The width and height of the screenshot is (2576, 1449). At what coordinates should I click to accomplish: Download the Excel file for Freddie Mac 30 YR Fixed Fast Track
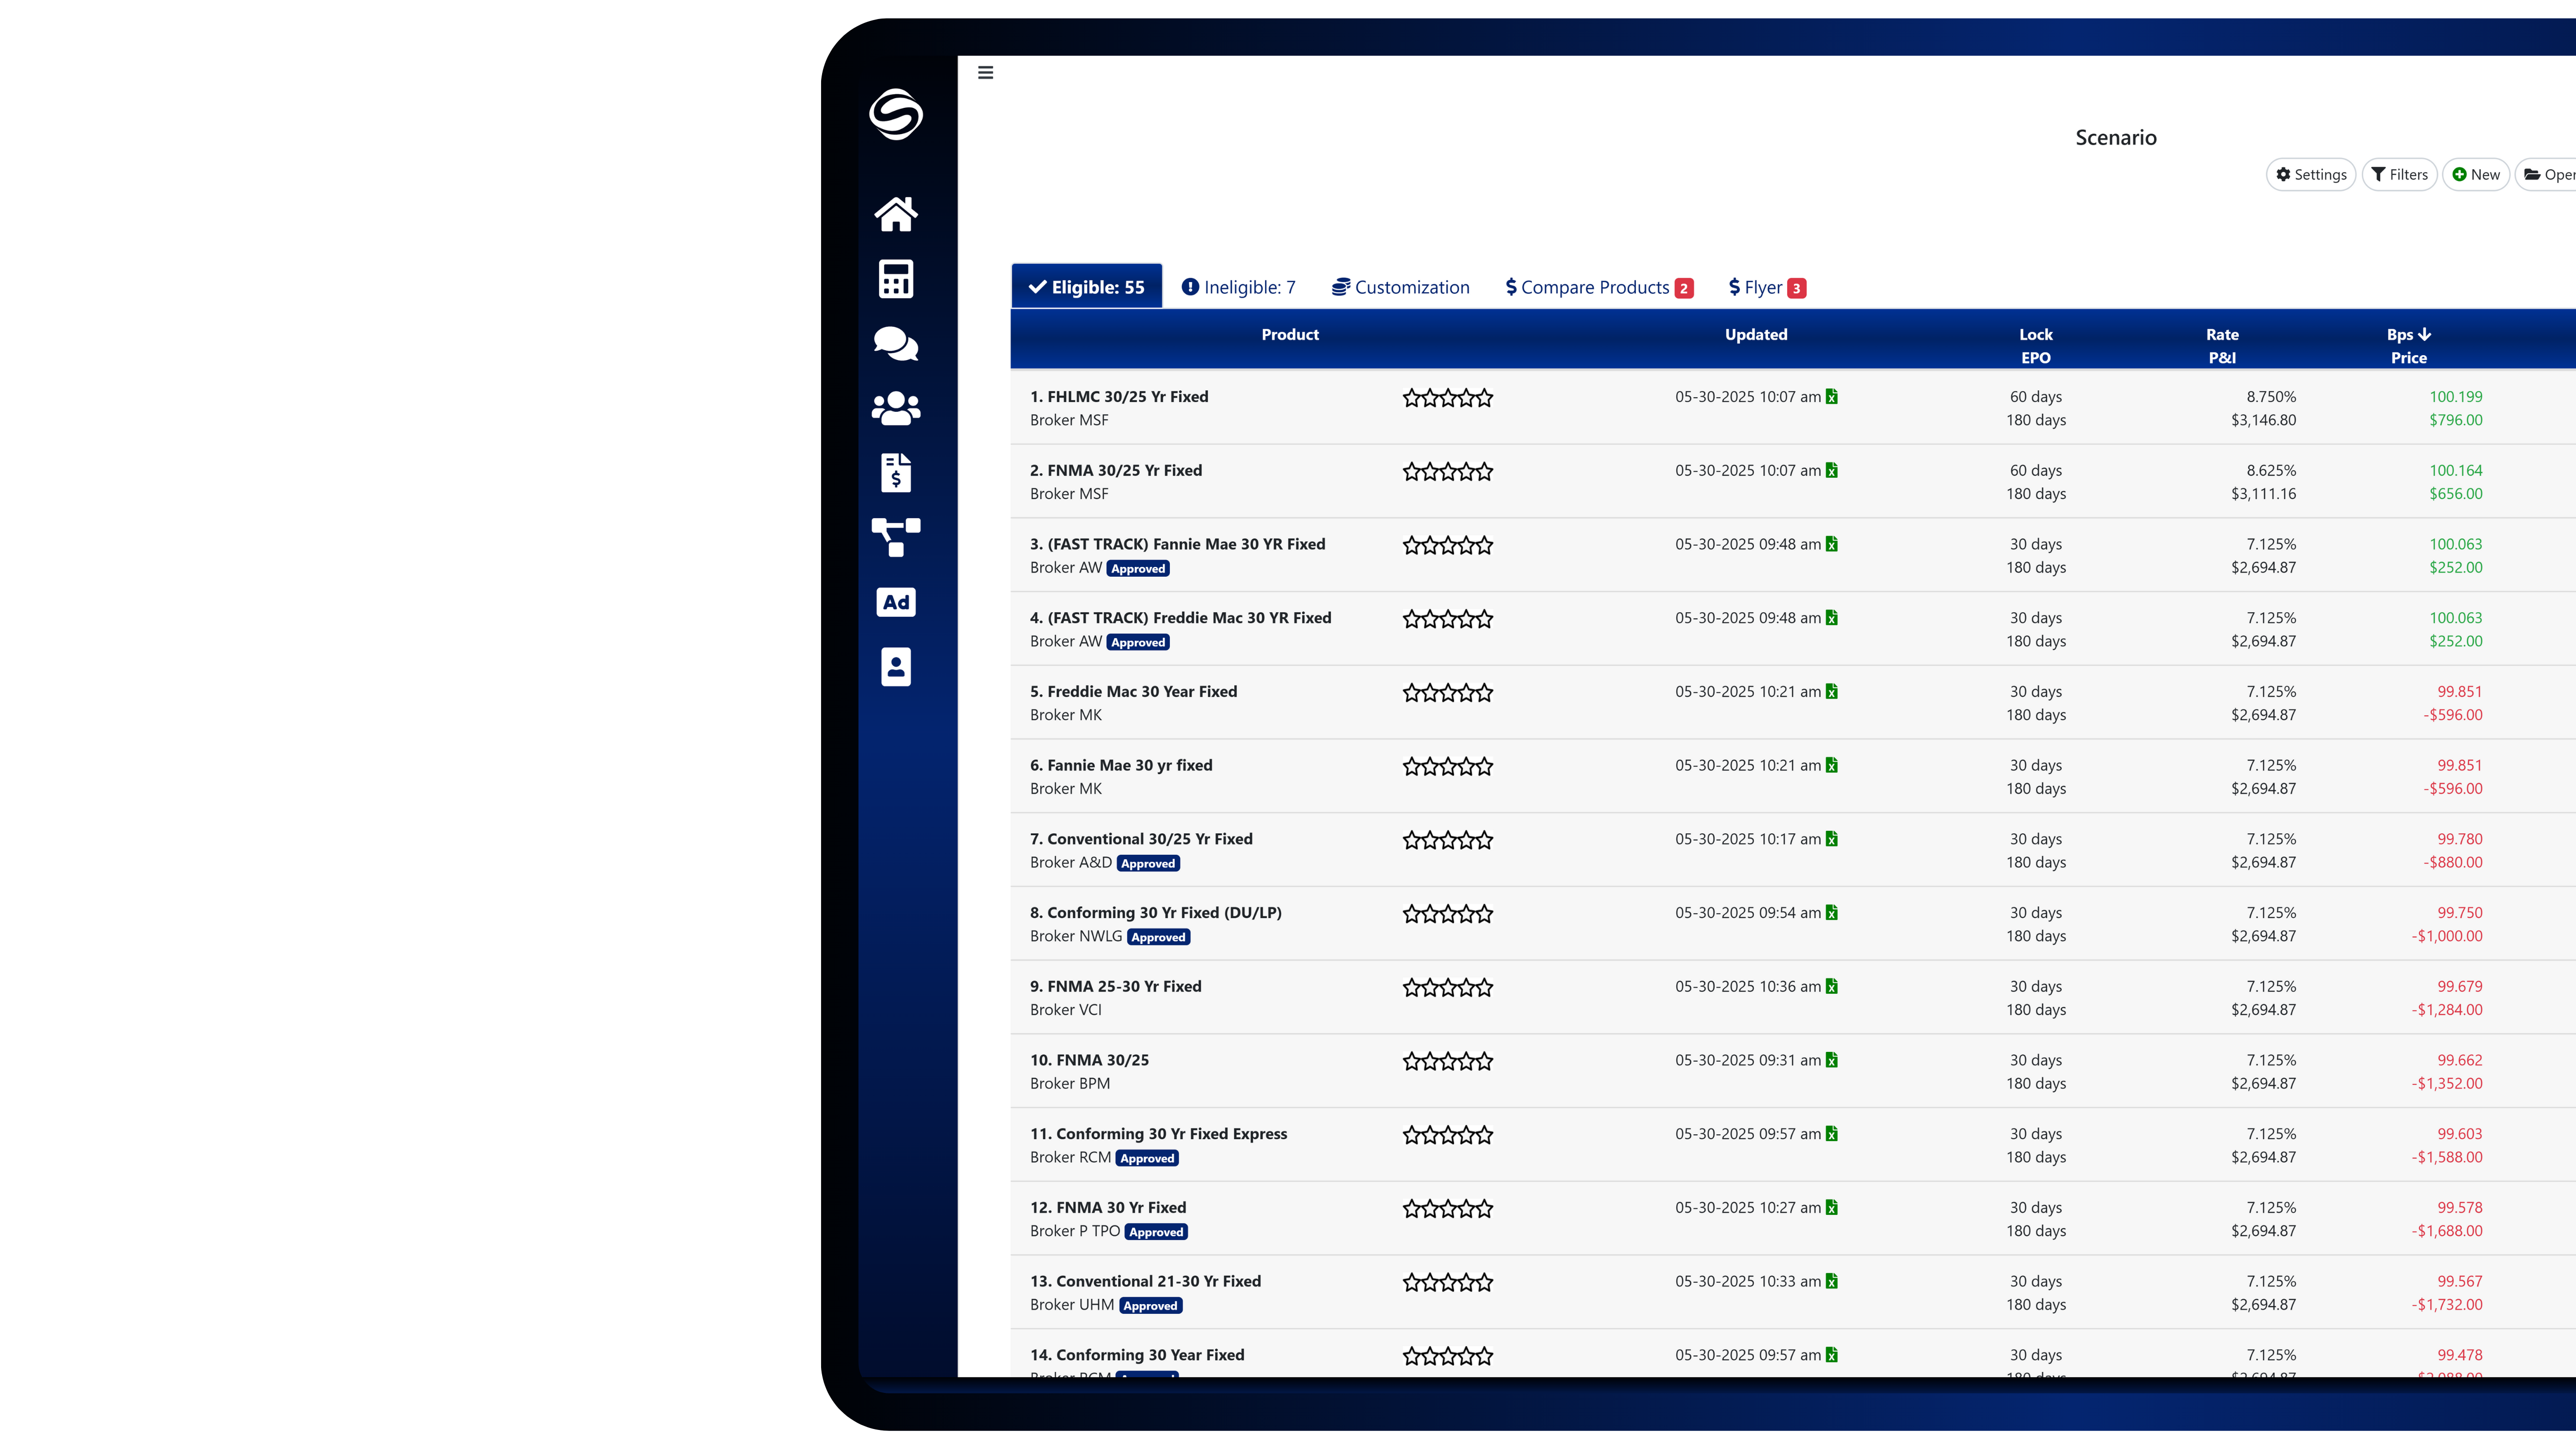1831,618
